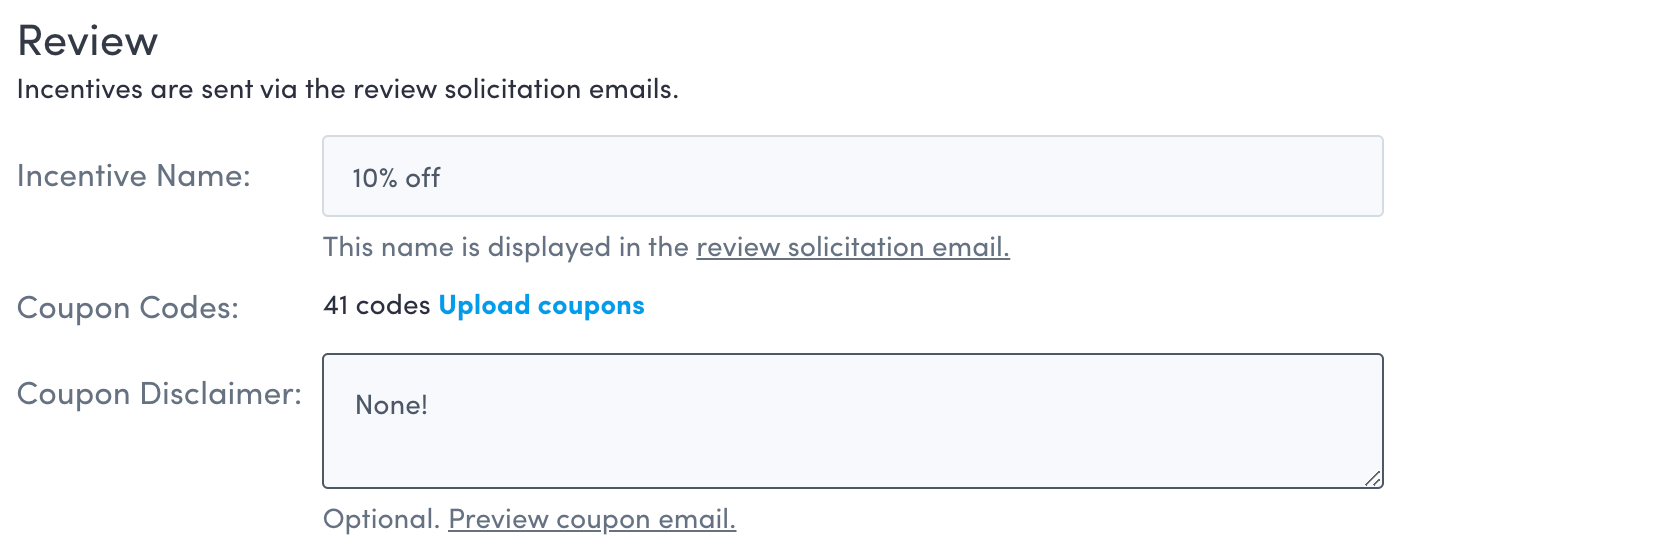Place cursor on the "None!" disclaimer text
1654x560 pixels.
(x=391, y=406)
